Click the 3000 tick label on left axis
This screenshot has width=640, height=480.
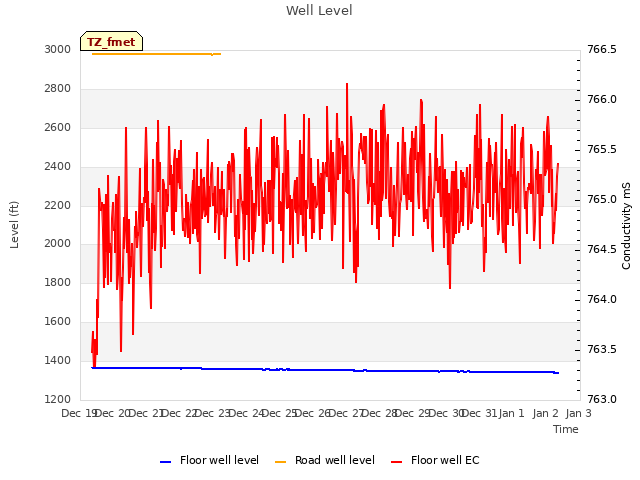(x=58, y=49)
